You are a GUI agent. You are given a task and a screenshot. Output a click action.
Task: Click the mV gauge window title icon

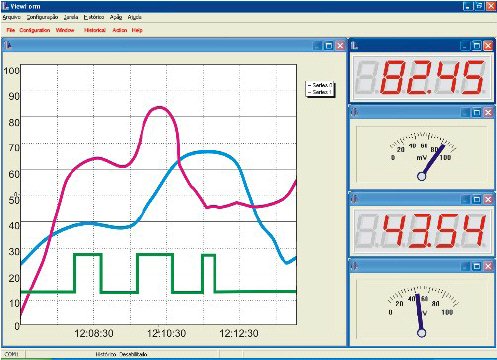[x=355, y=112]
